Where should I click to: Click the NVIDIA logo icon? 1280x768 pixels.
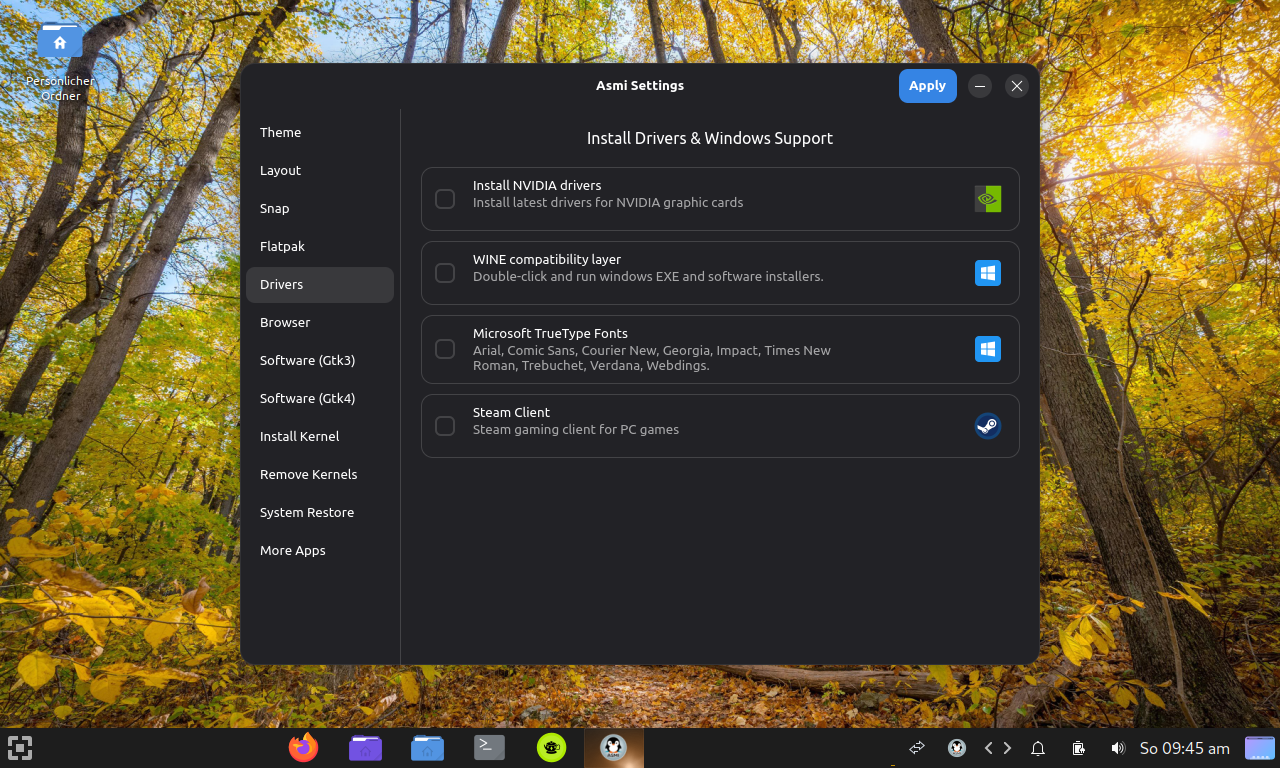987,199
